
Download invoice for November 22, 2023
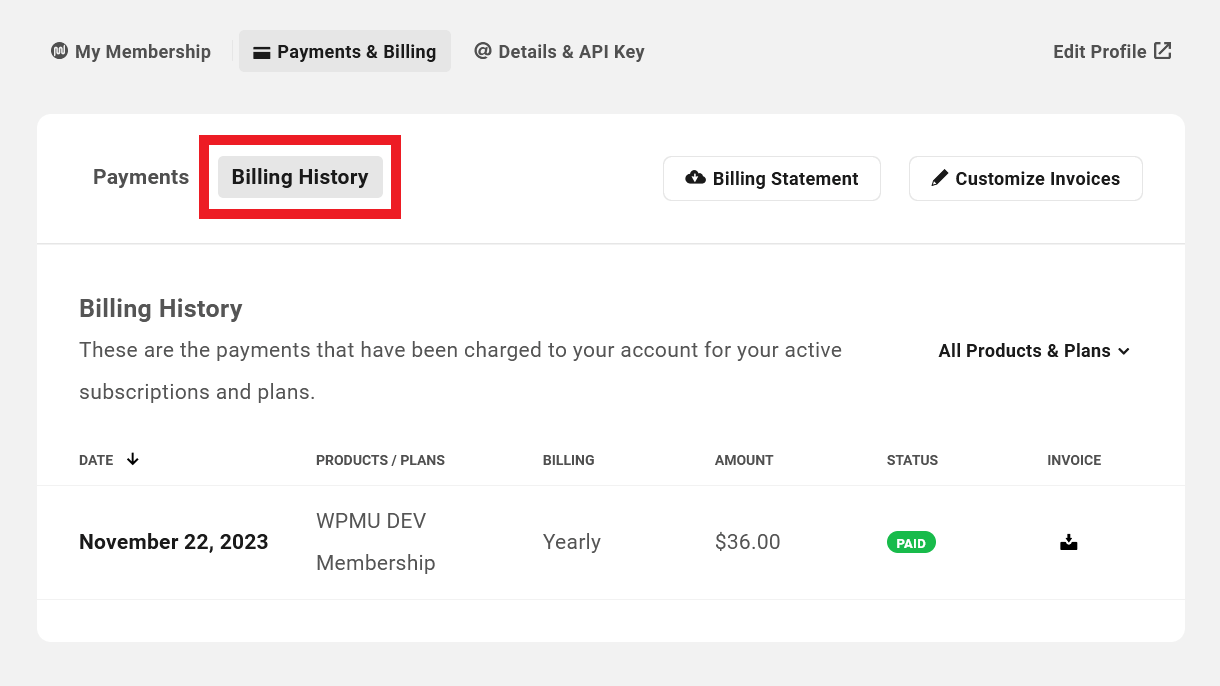tap(1069, 543)
